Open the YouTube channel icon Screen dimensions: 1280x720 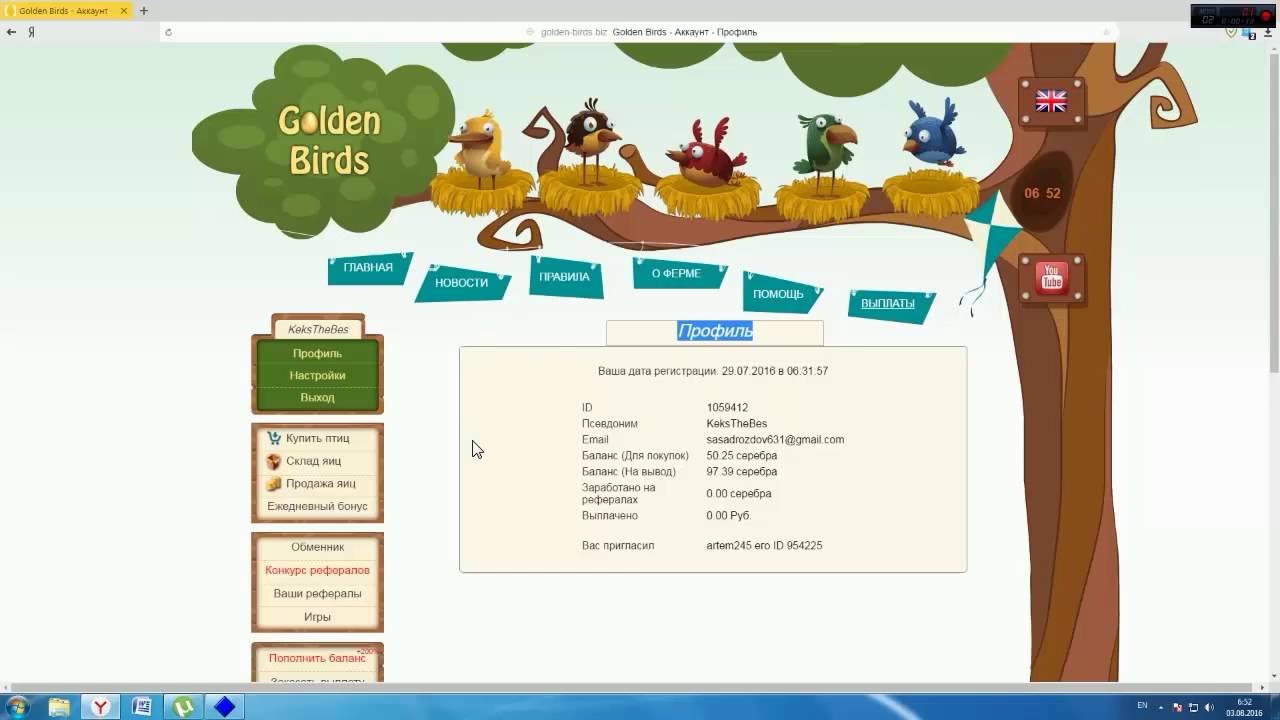point(1051,277)
